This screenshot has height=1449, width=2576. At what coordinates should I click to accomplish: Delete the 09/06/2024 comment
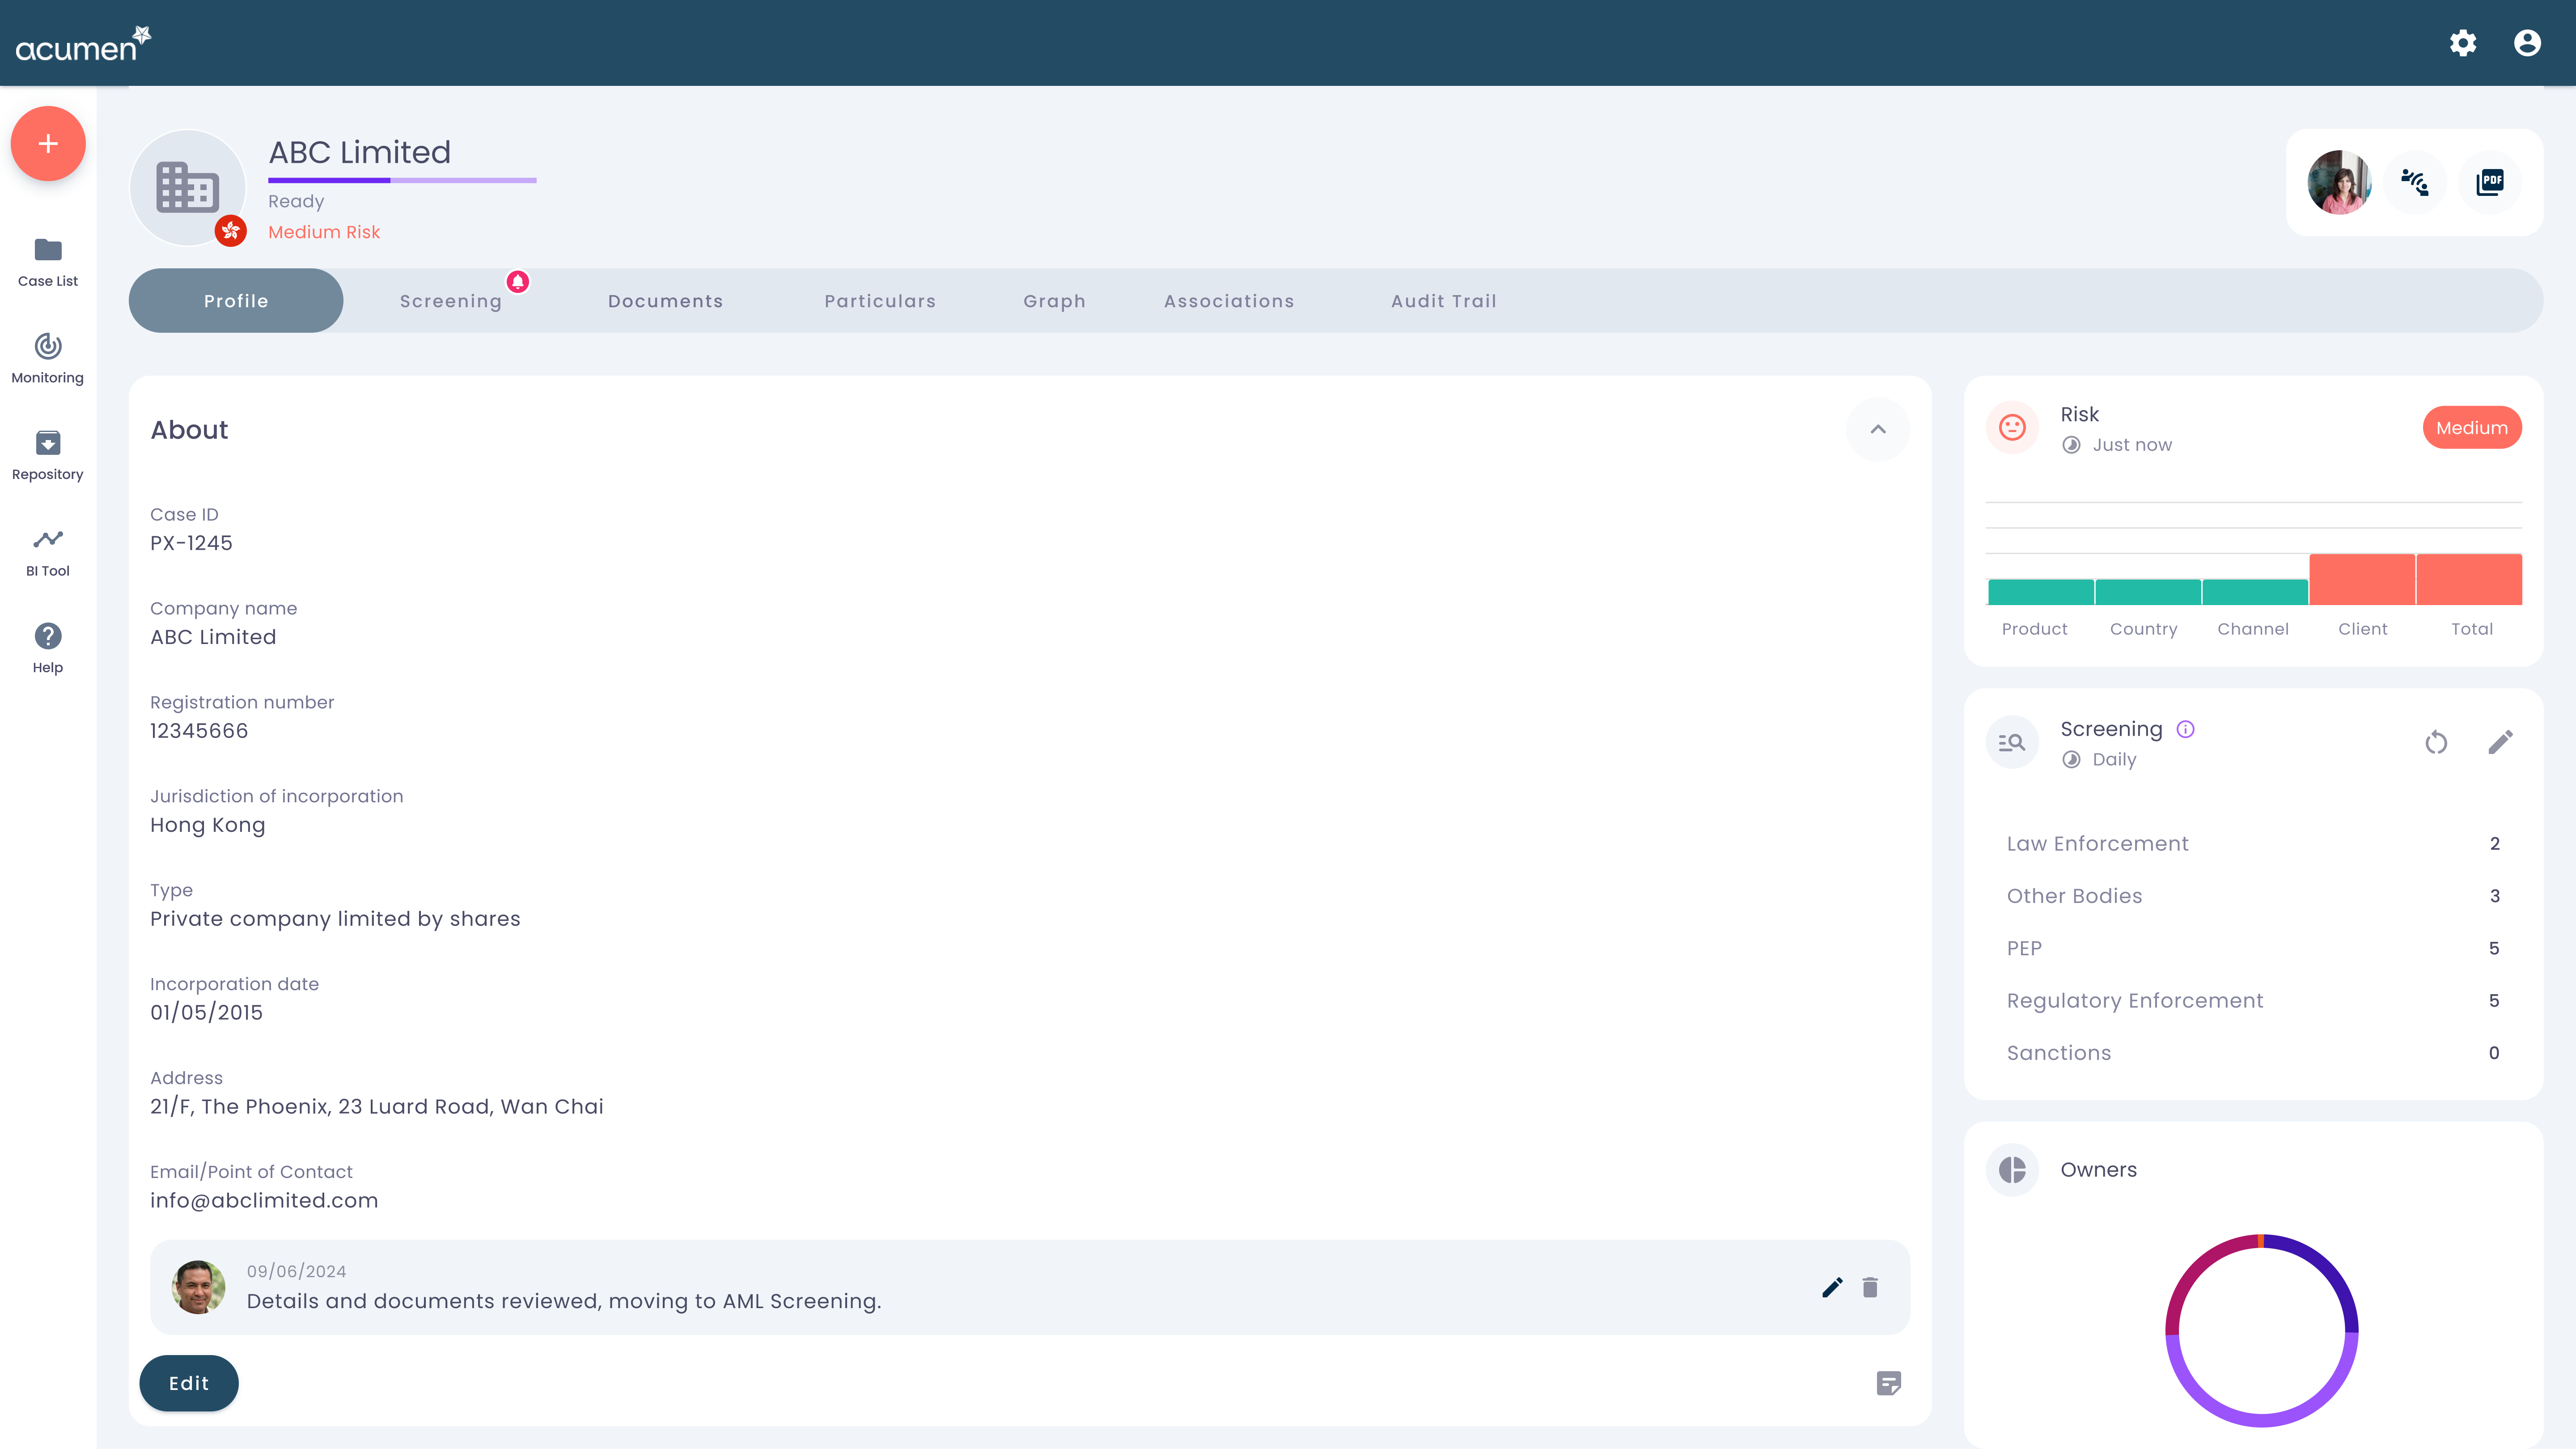(1870, 1287)
